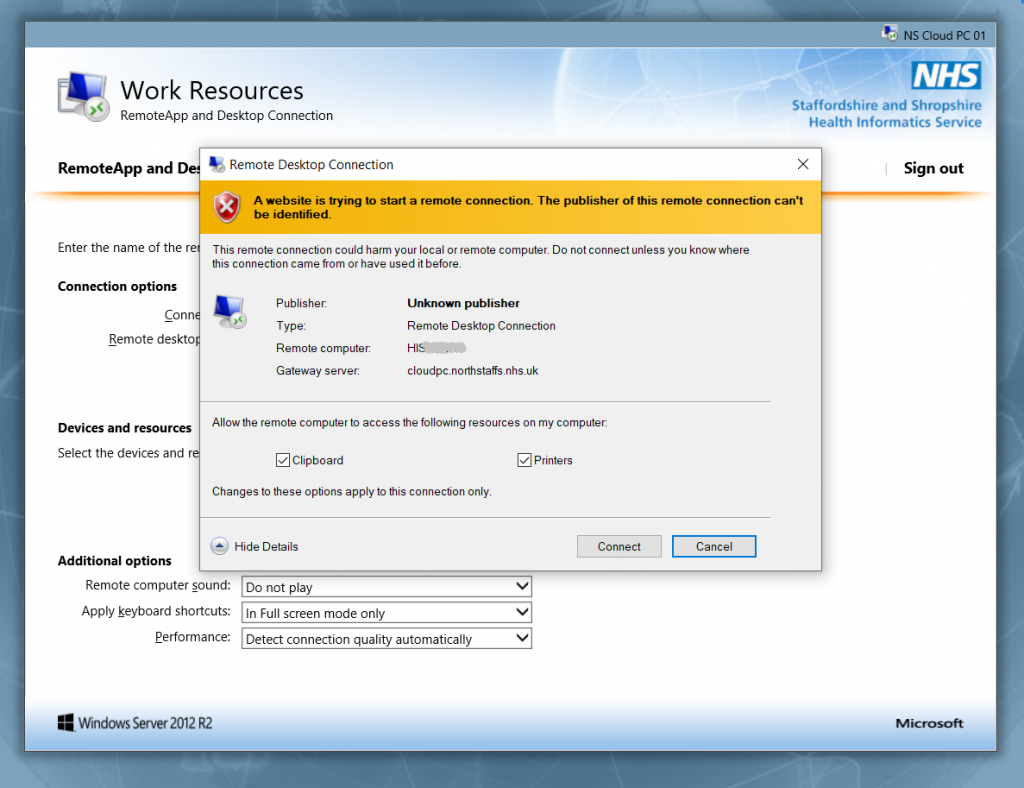The height and width of the screenshot is (788, 1024).
Task: Click the Work Resources computer icon
Action: [83, 98]
